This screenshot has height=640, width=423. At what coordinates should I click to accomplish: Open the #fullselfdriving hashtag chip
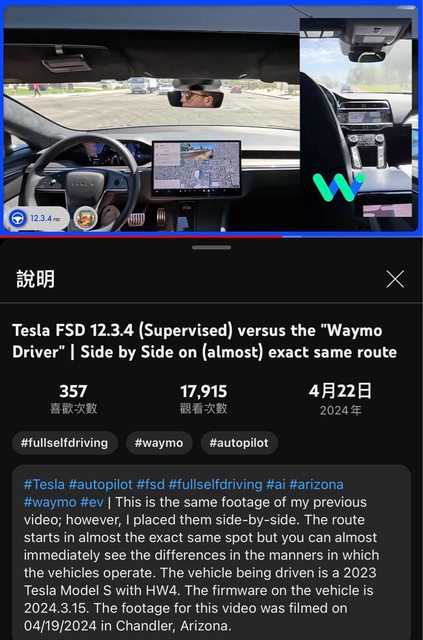coord(65,443)
